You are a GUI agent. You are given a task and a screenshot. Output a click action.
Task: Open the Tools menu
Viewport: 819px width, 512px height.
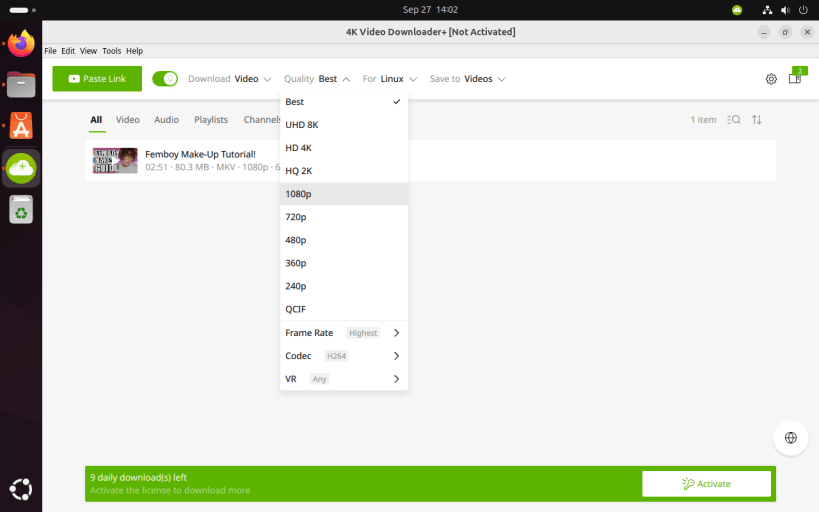[111, 51]
